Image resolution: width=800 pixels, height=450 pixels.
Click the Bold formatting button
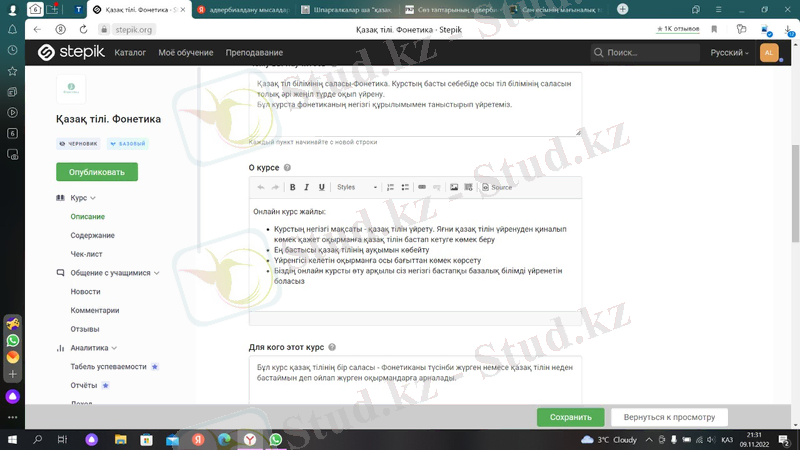tap(292, 187)
